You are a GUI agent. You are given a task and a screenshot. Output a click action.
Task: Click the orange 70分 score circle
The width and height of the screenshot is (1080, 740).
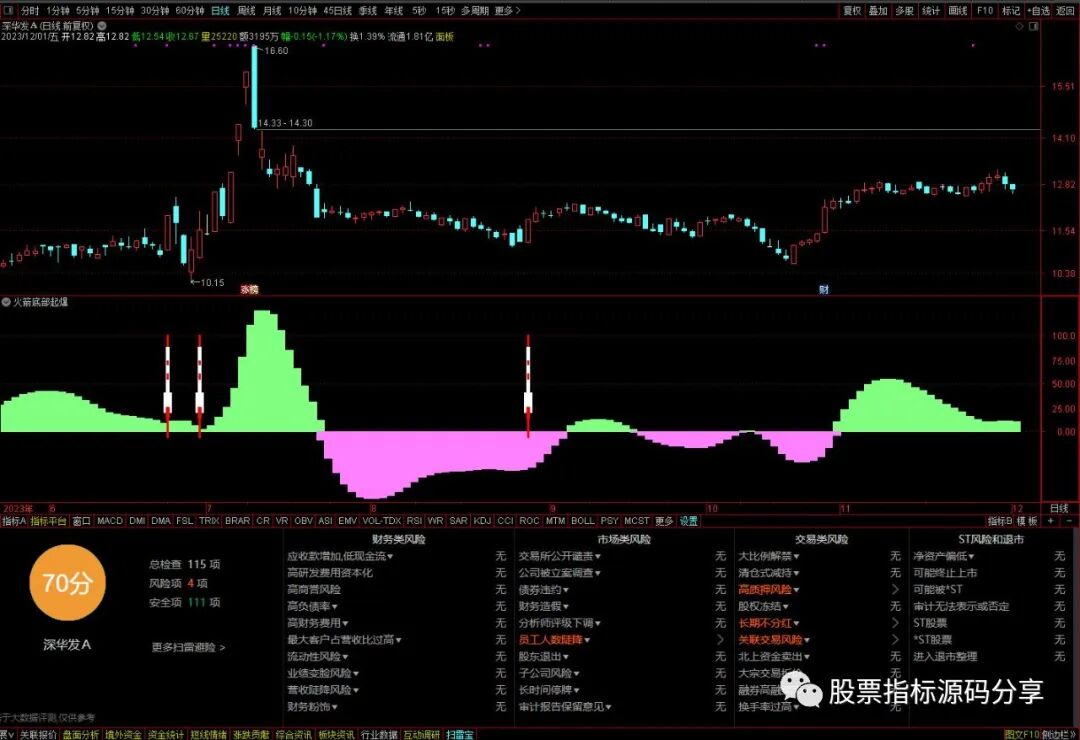[x=68, y=583]
